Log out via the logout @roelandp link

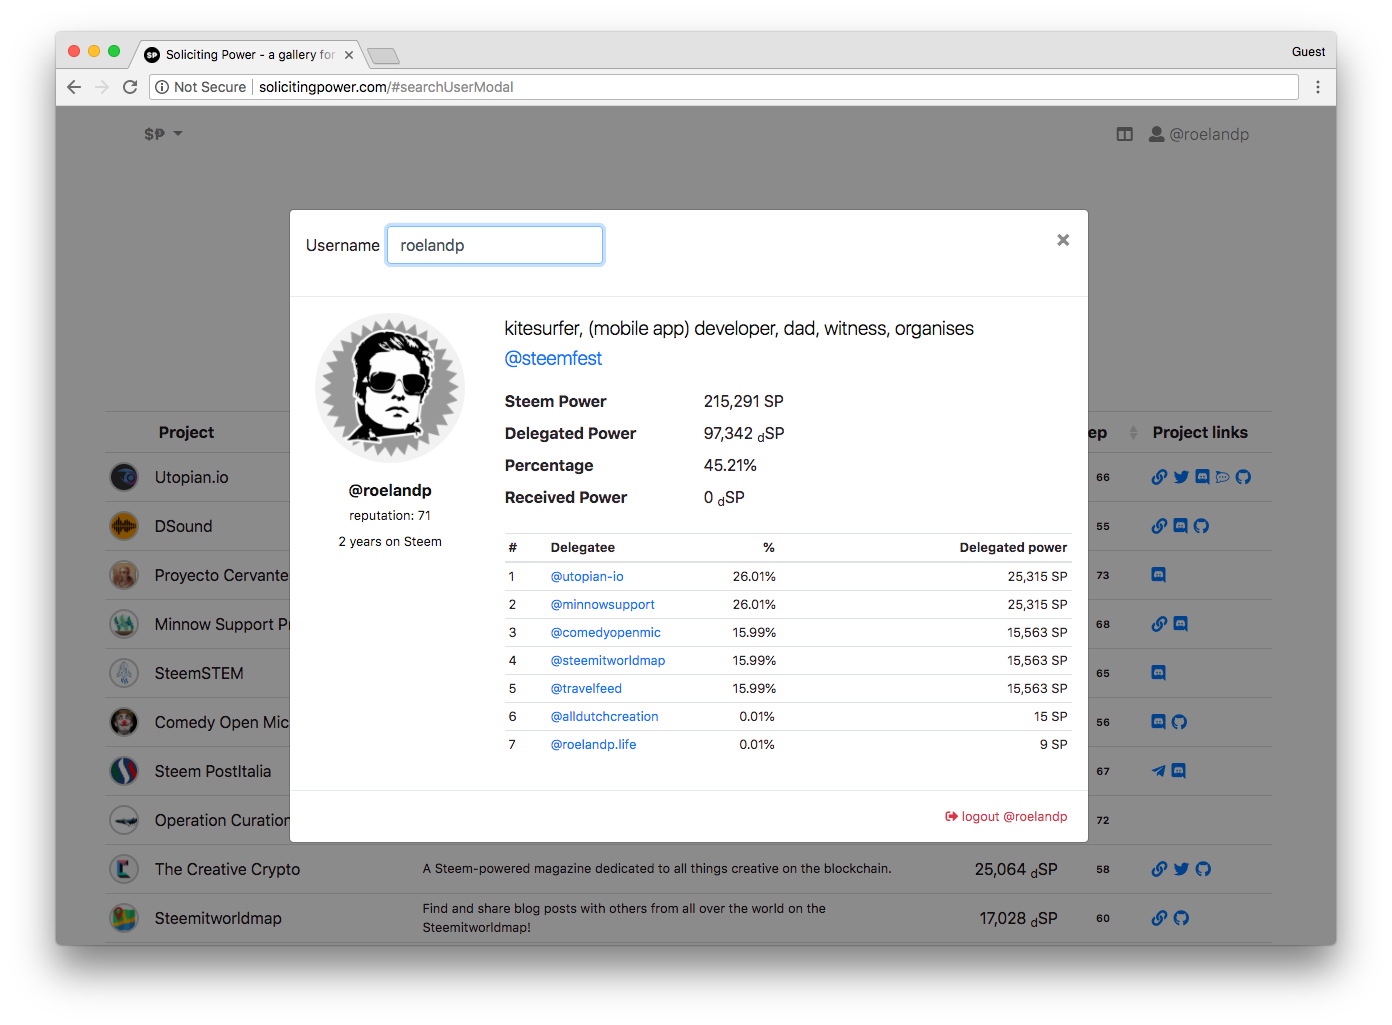coord(1006,816)
